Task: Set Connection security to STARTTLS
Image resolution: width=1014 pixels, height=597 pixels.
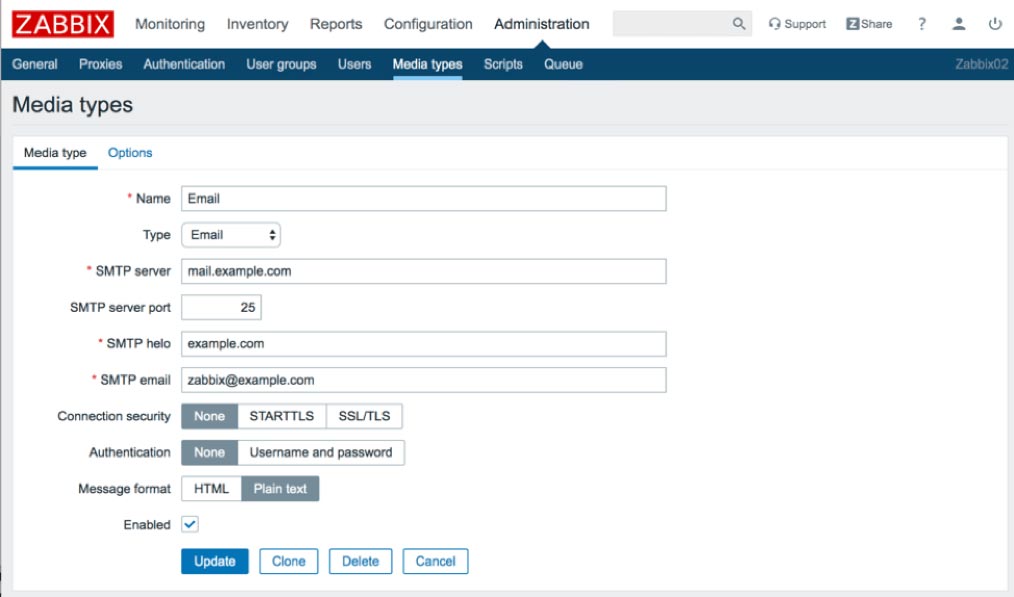Action: click(x=282, y=416)
